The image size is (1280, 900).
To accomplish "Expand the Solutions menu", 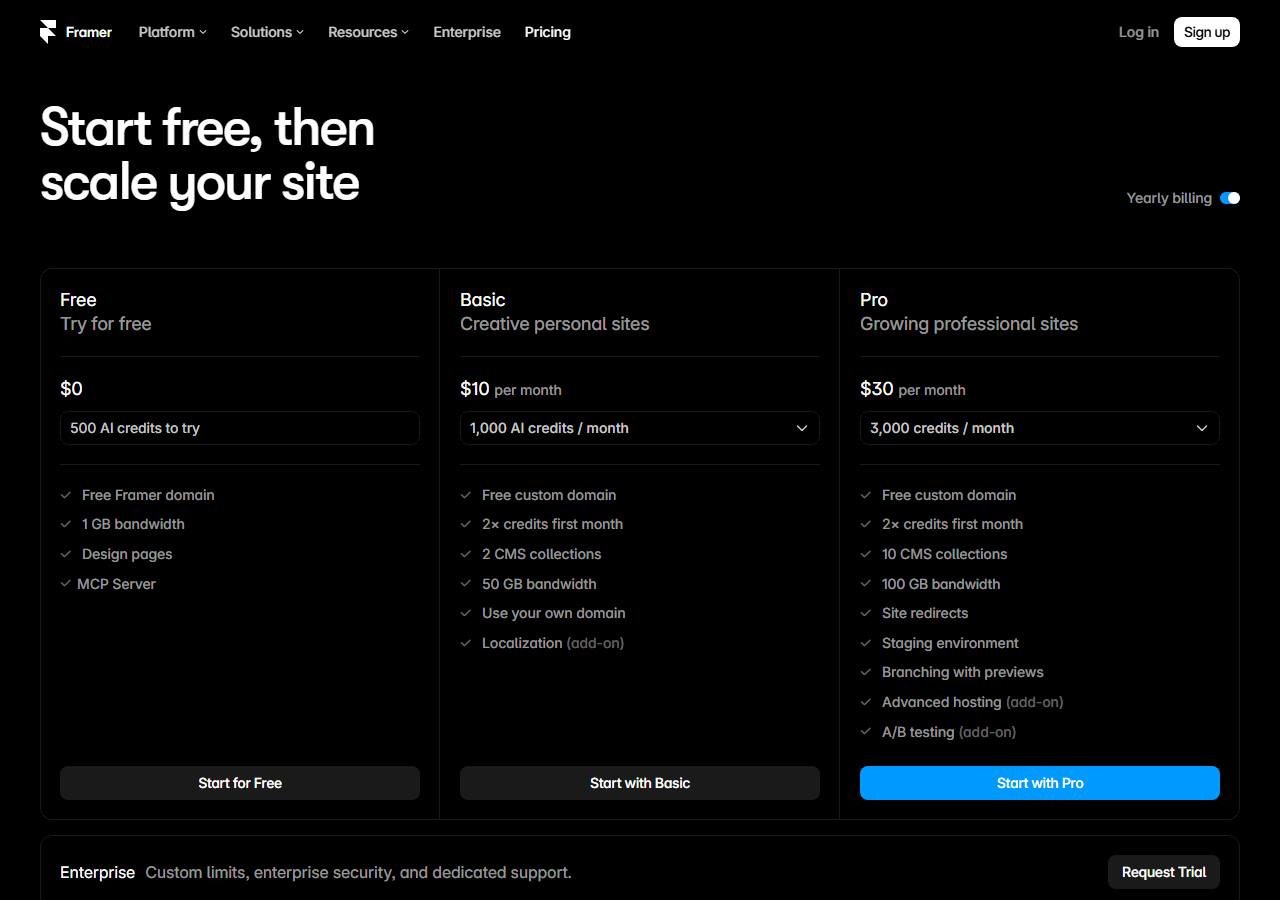I will point(267,32).
